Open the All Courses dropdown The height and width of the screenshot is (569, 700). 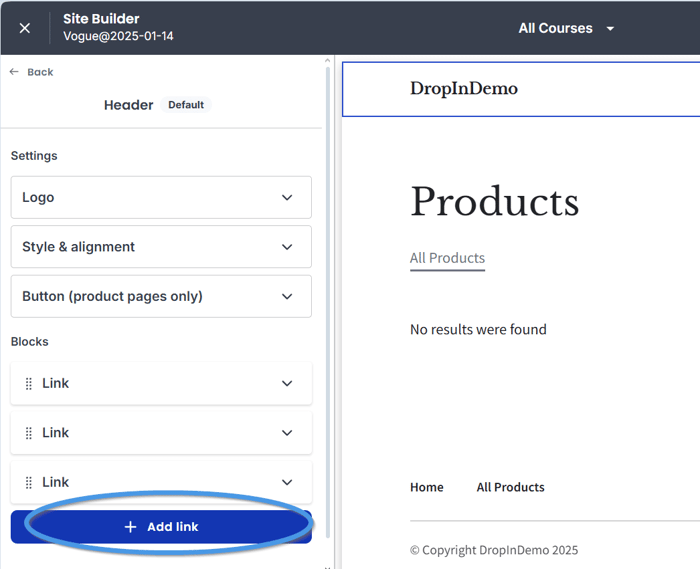coord(566,28)
